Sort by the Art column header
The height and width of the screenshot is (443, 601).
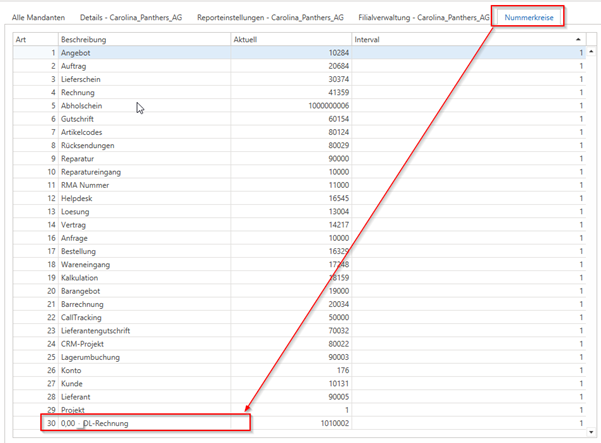coord(22,39)
